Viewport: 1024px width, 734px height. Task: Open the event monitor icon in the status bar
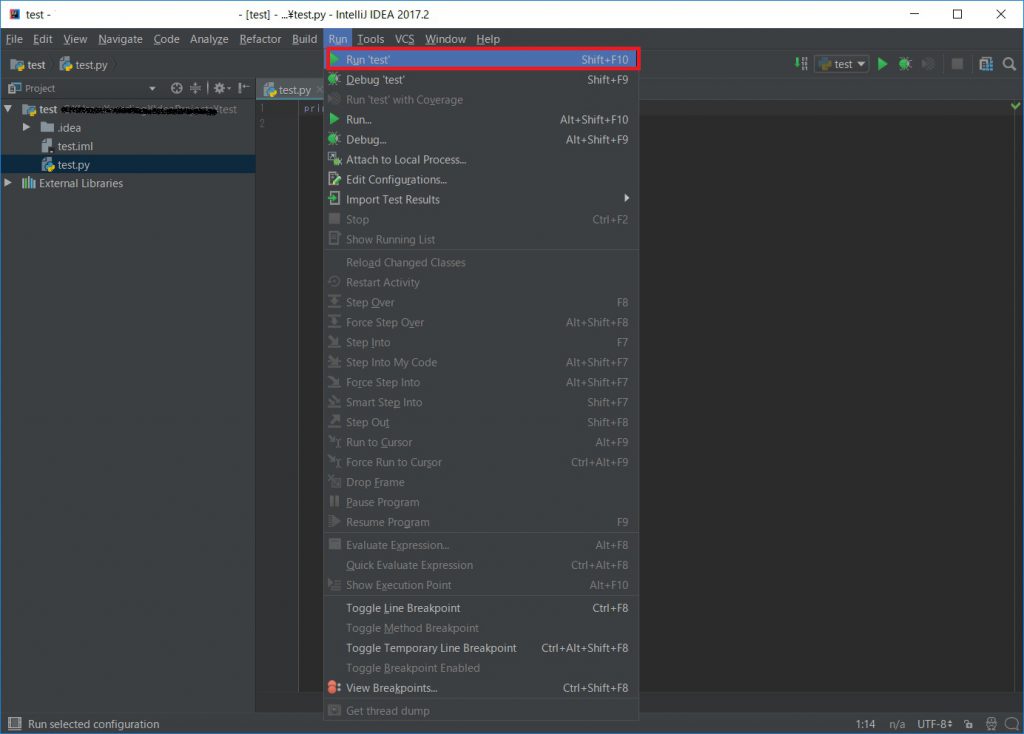click(x=991, y=724)
